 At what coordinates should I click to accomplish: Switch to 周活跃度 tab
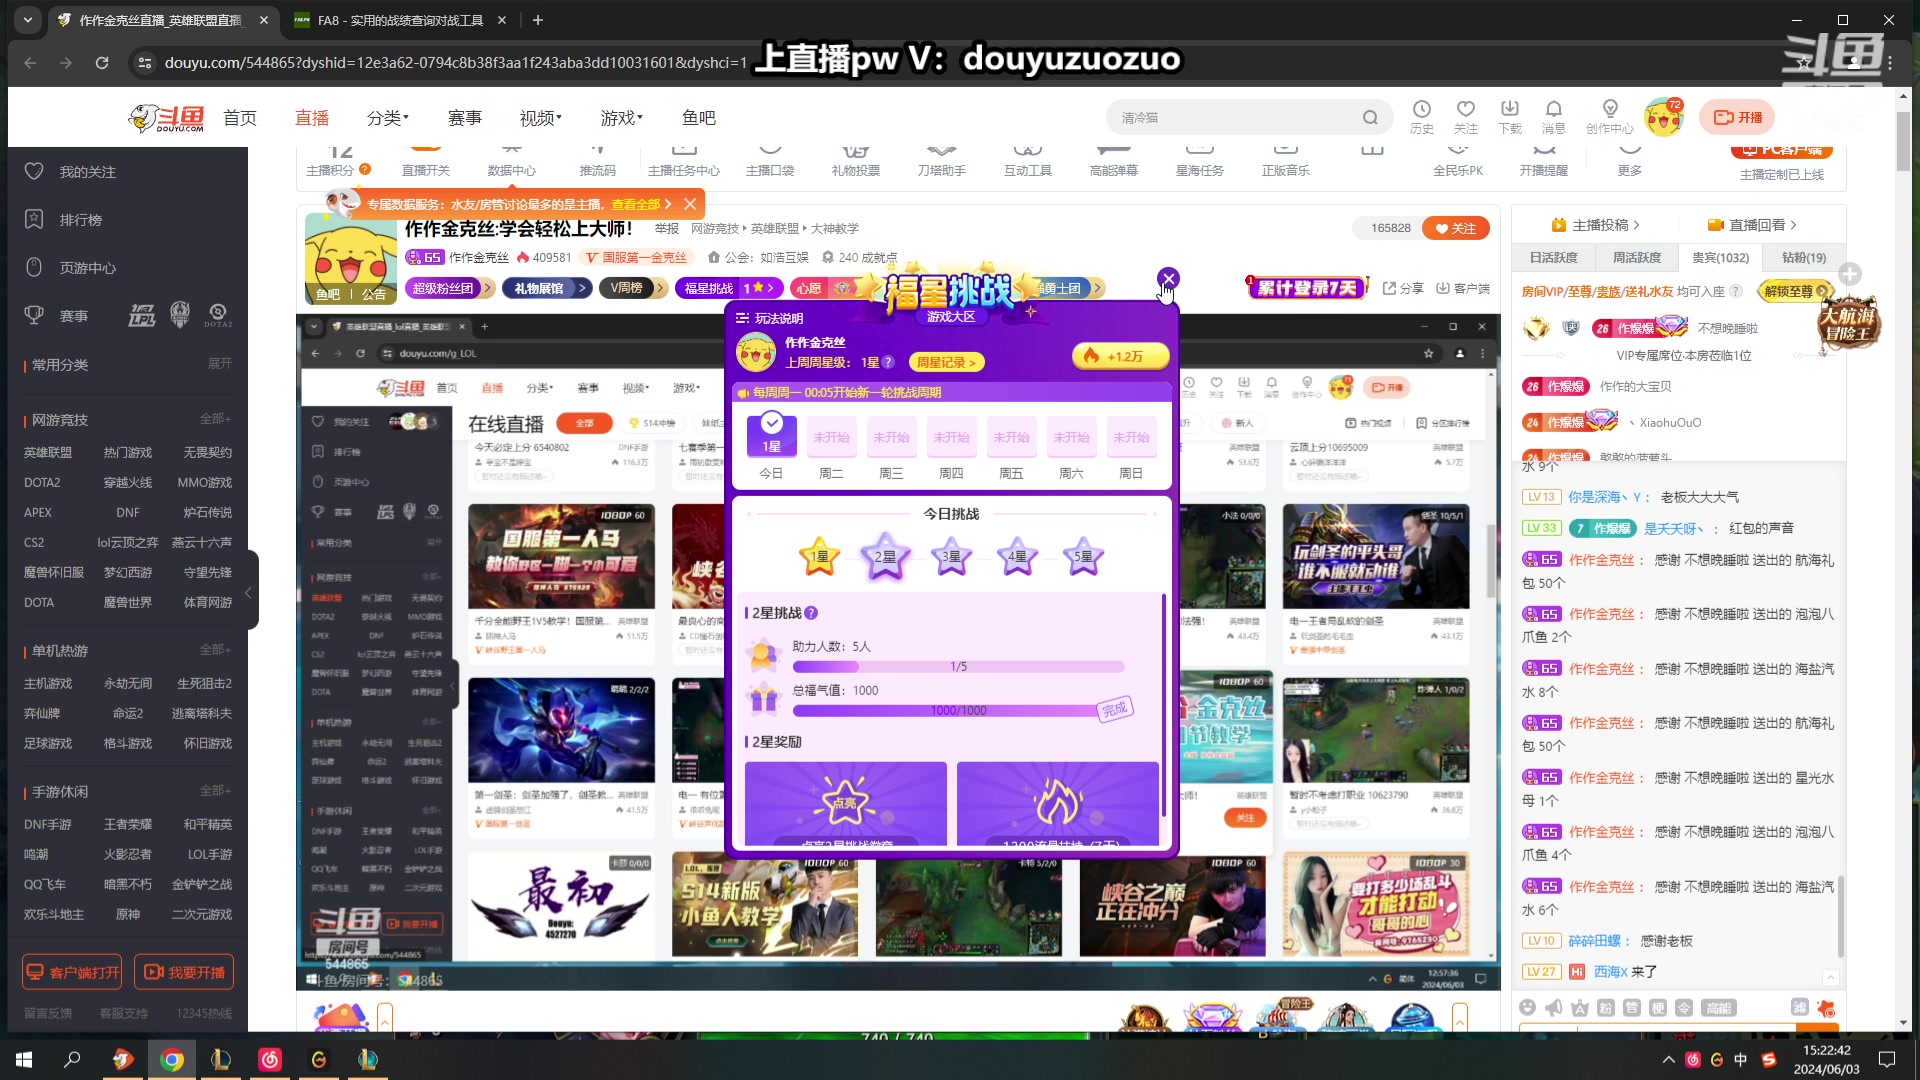pyautogui.click(x=1637, y=257)
